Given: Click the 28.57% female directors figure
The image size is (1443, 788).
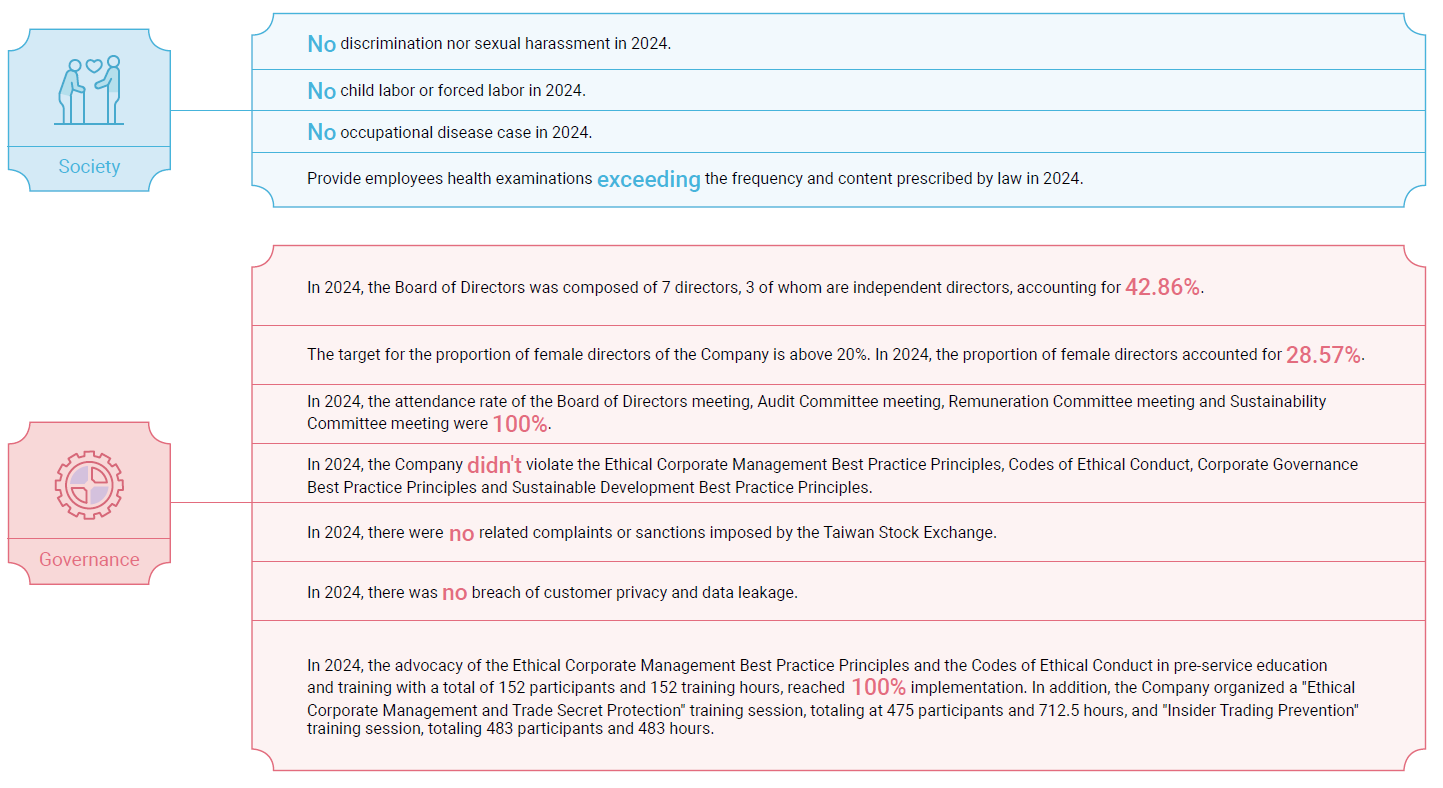Looking at the screenshot, I should pos(1323,355).
